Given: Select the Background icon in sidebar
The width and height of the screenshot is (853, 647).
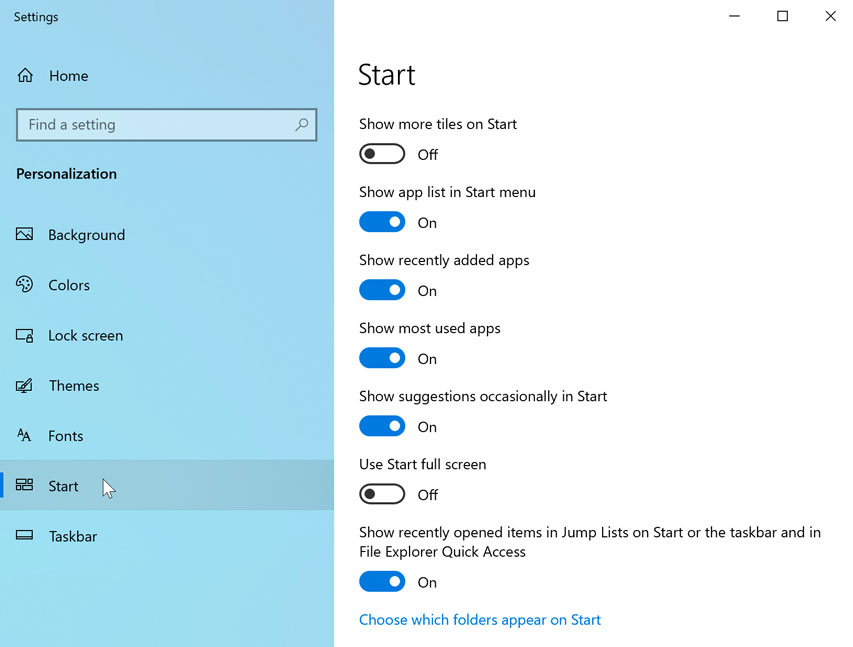Looking at the screenshot, I should tap(24, 234).
